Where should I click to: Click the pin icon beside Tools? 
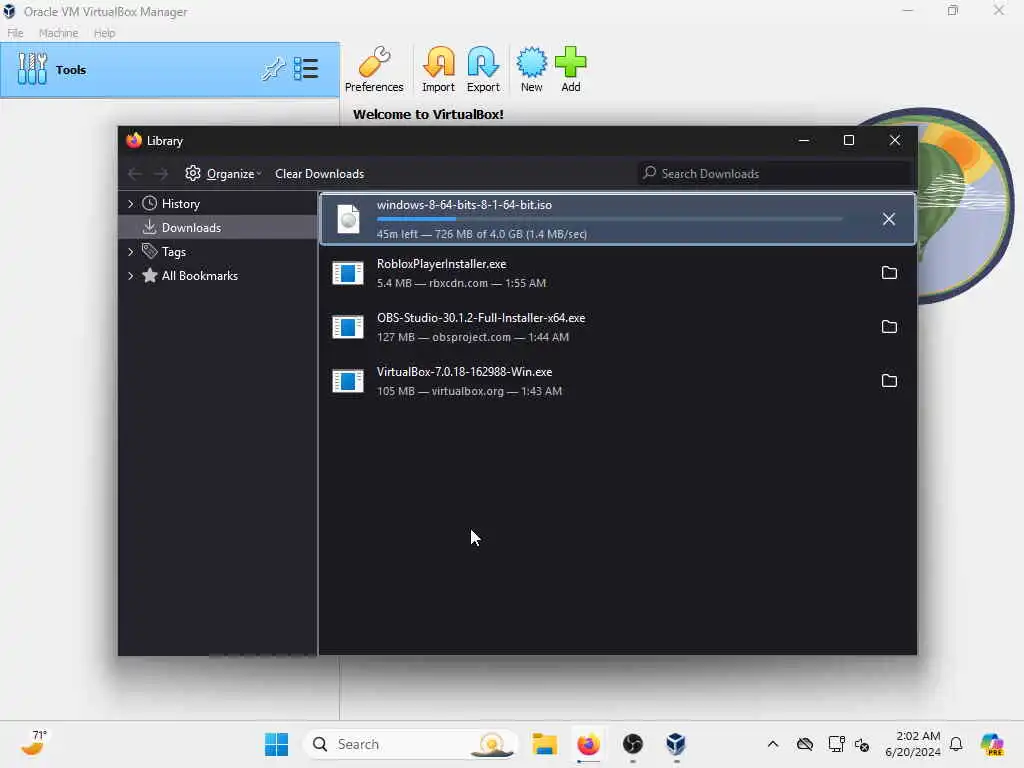pos(273,69)
